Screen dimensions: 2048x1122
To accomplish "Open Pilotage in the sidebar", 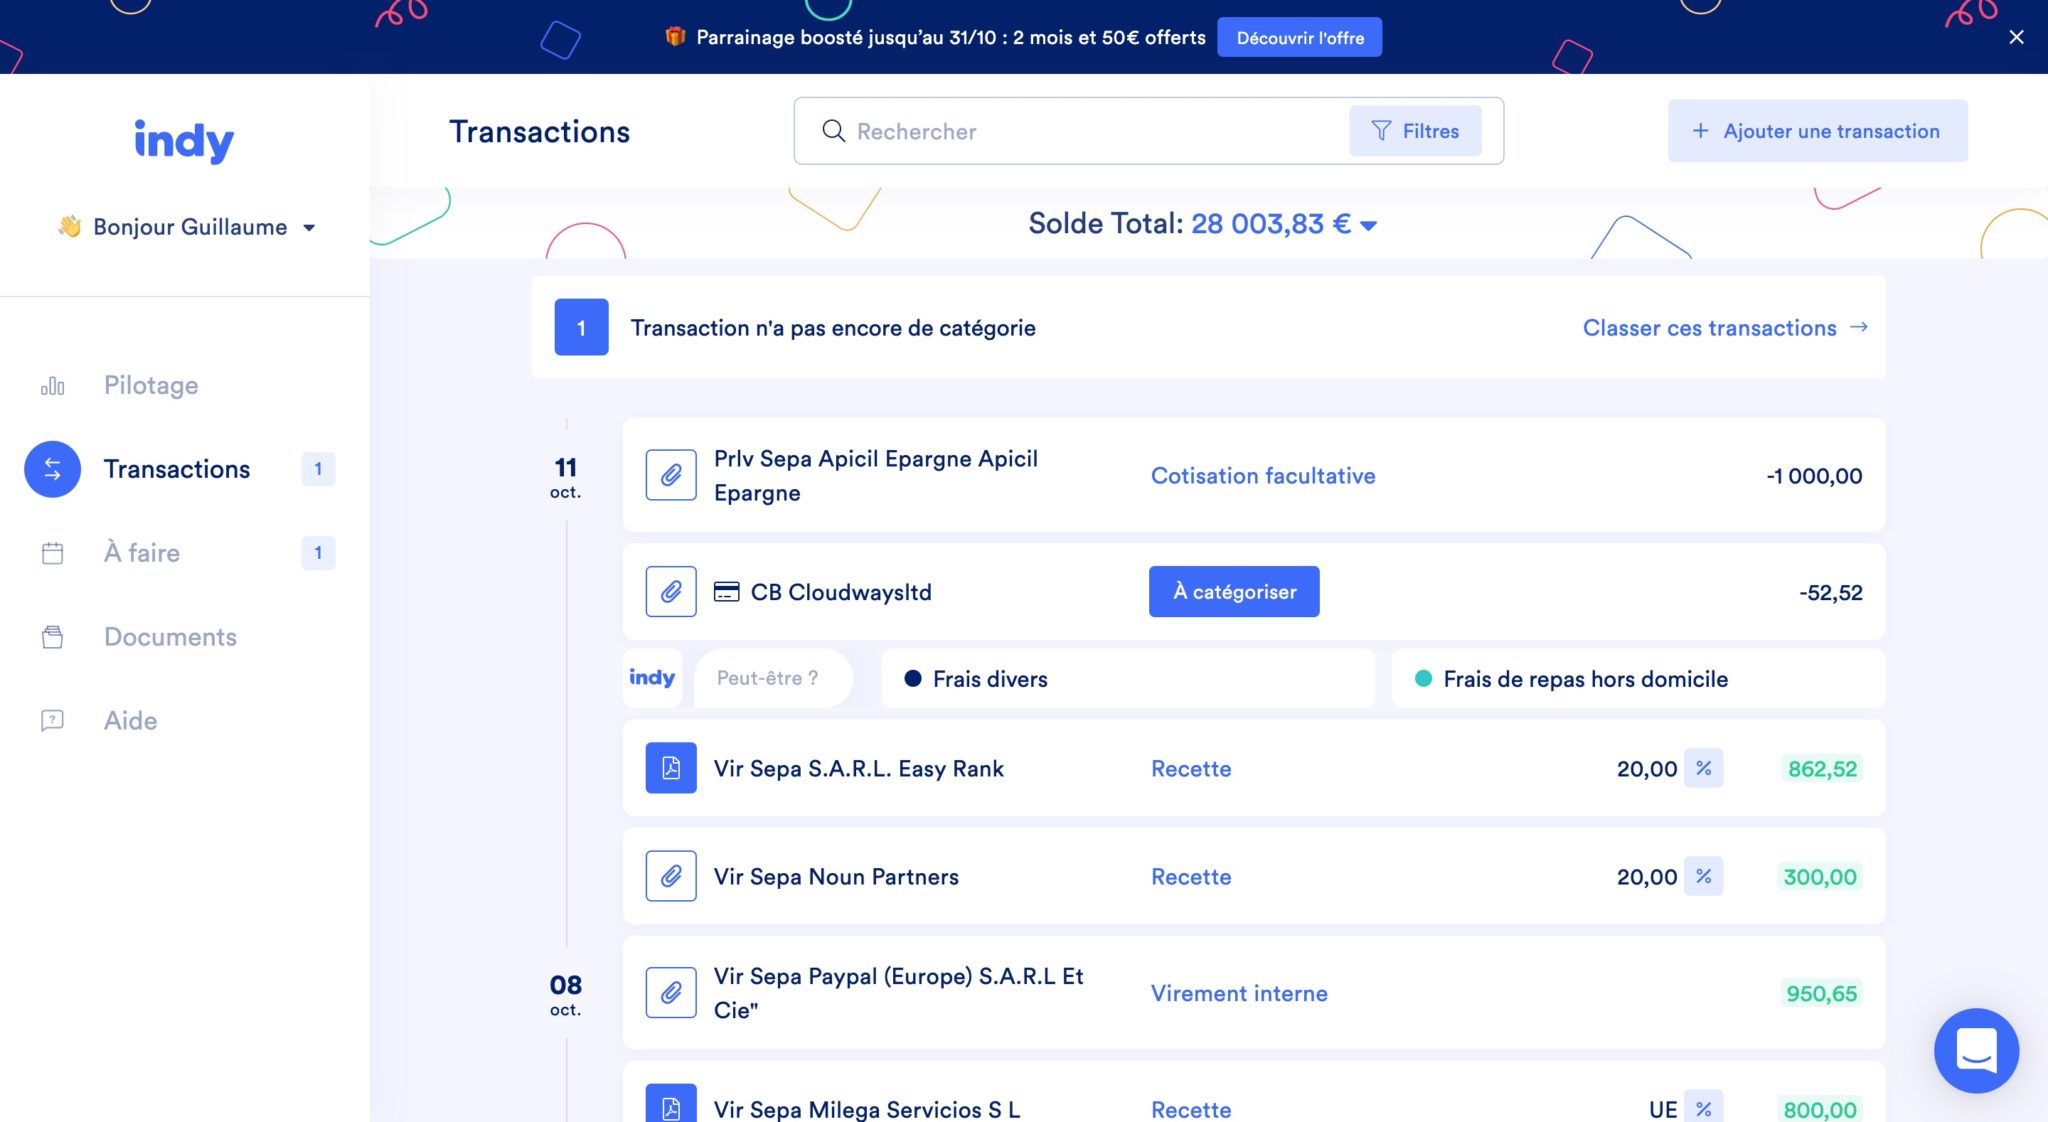I will (151, 385).
